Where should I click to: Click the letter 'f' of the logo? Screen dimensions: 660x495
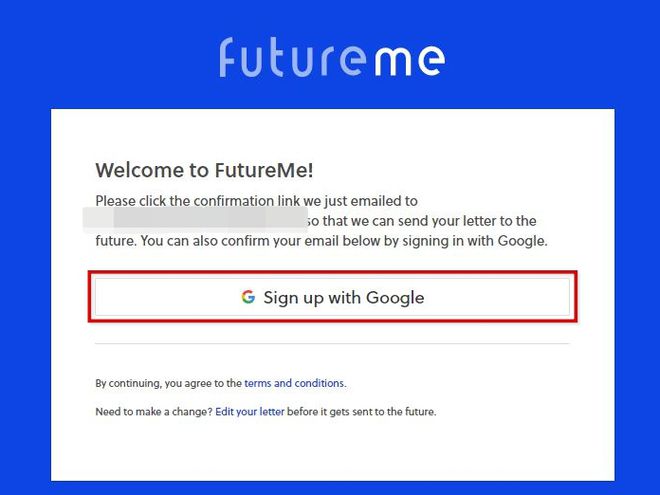point(227,57)
